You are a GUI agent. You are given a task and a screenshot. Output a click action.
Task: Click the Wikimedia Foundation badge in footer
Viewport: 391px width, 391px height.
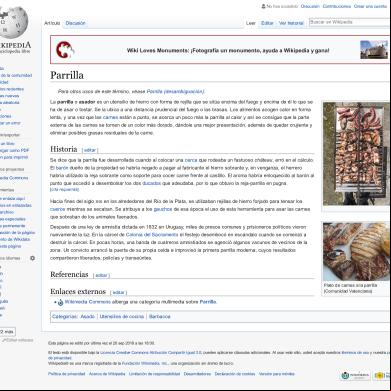pos(355,375)
